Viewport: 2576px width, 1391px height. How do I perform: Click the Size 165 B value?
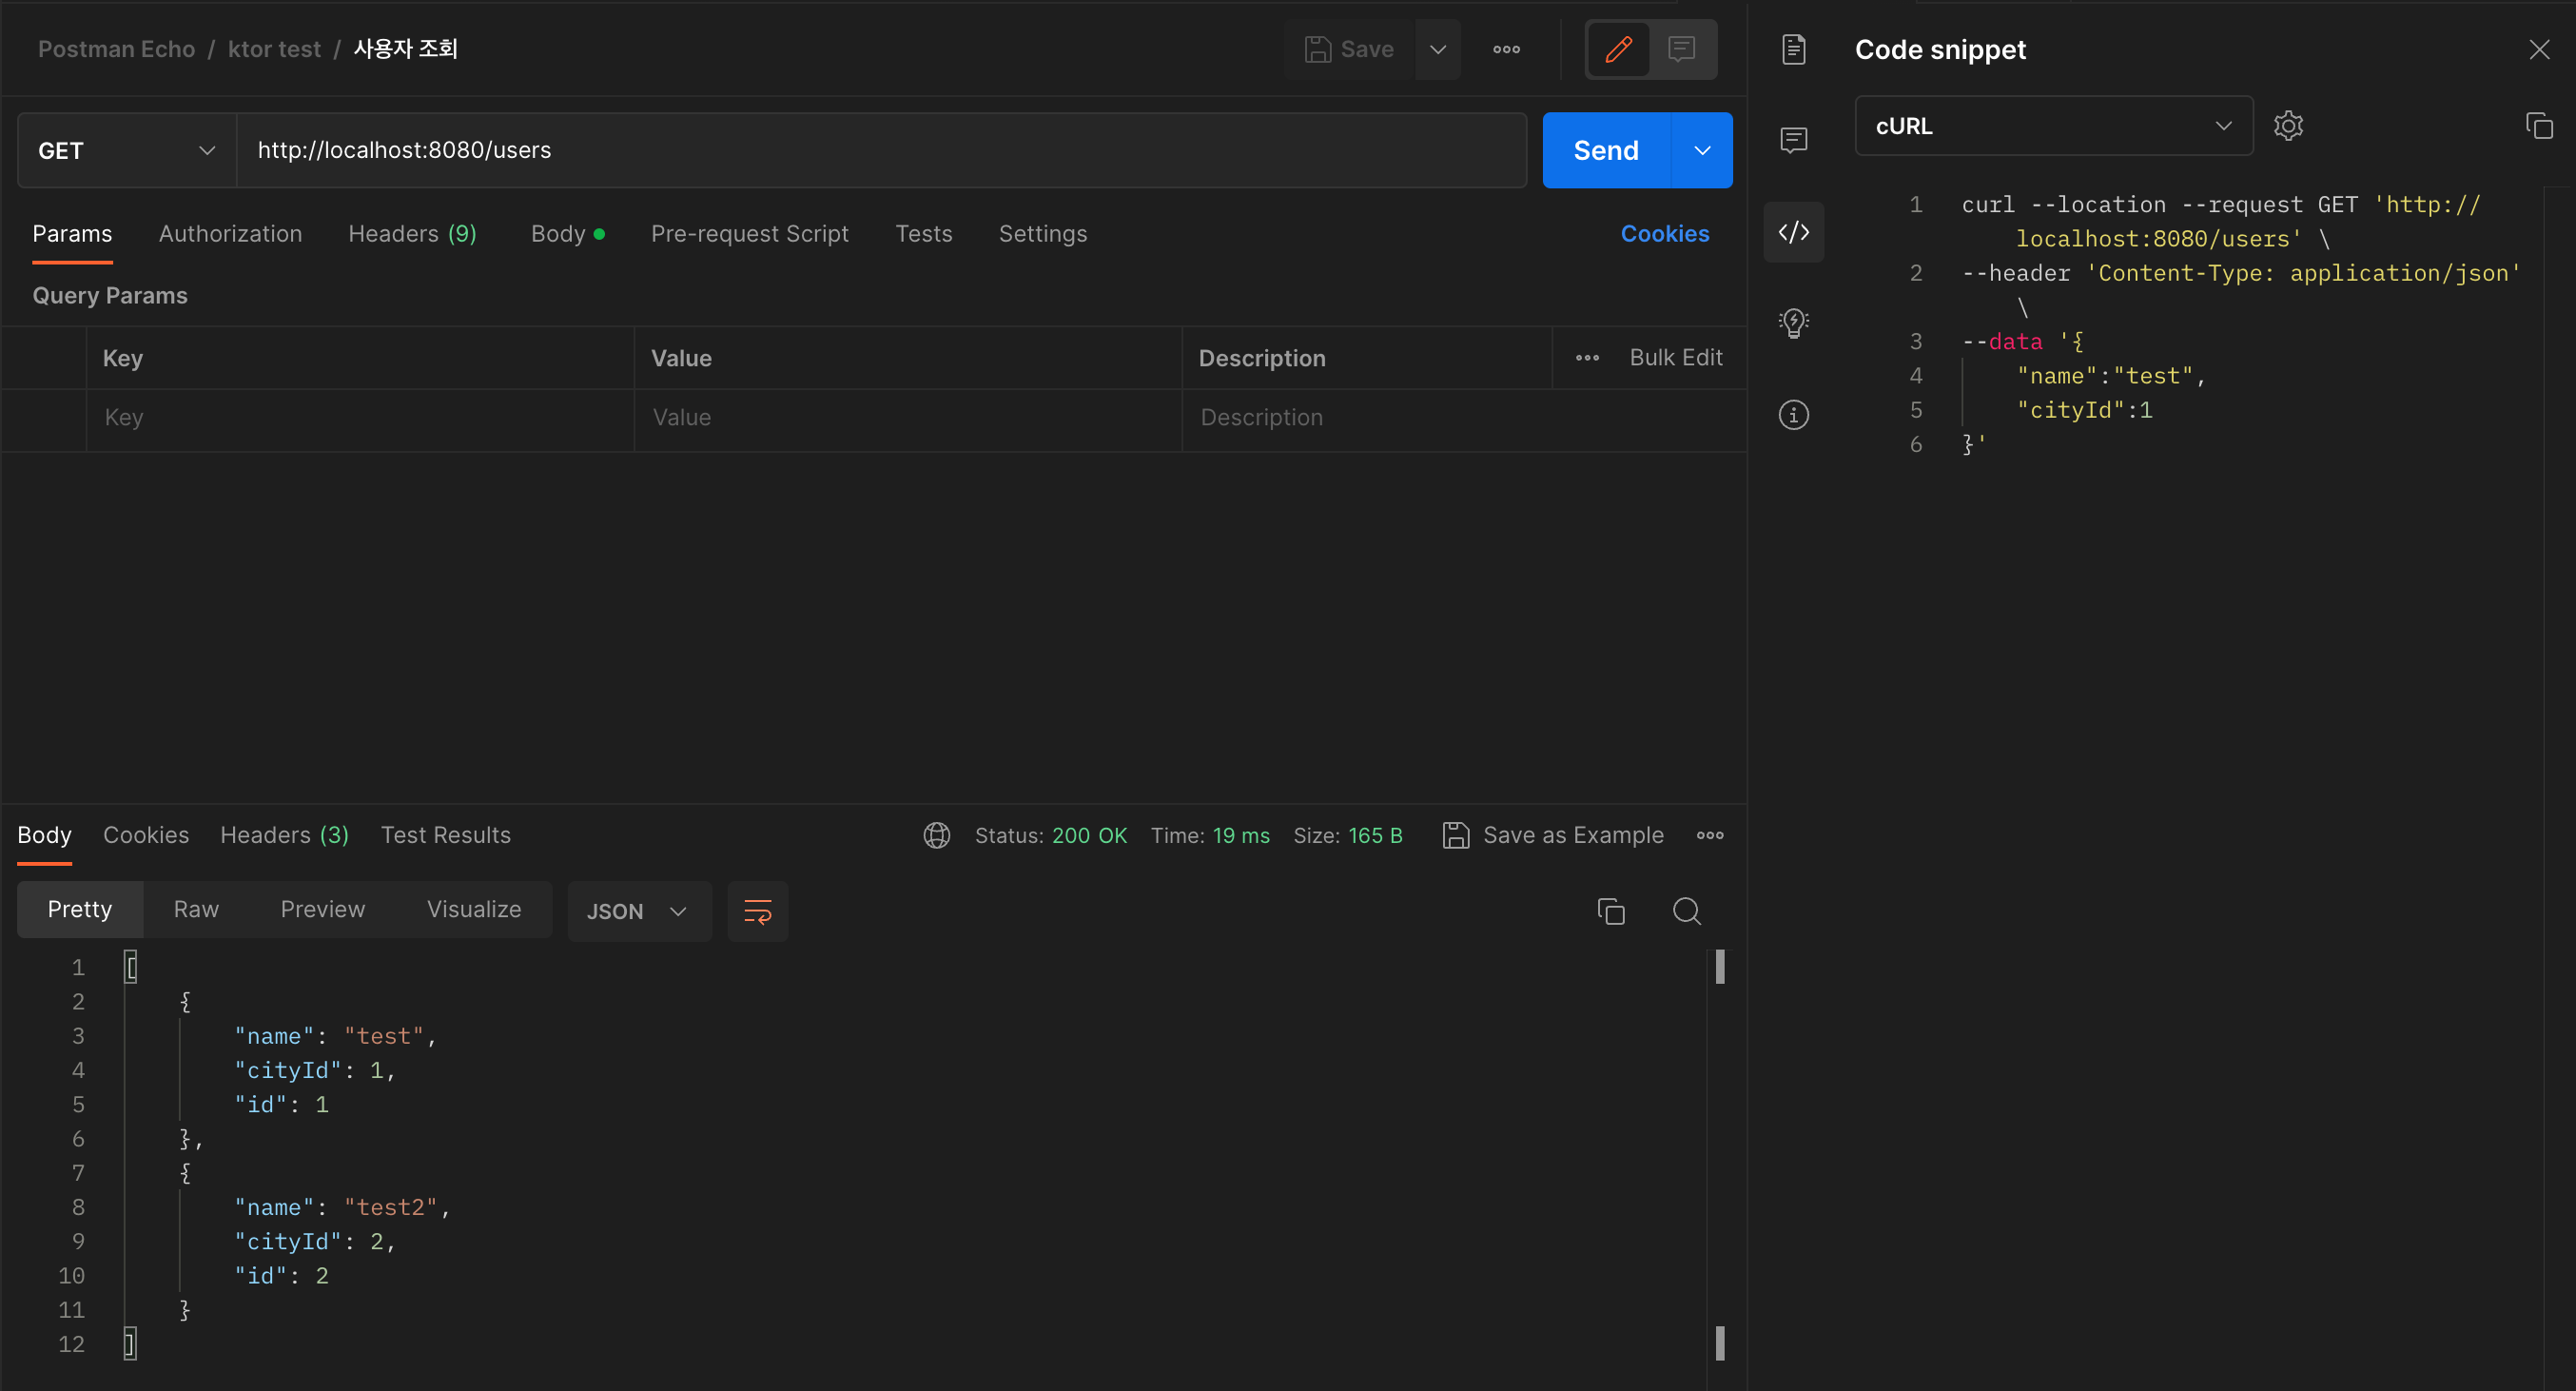[x=1375, y=835]
